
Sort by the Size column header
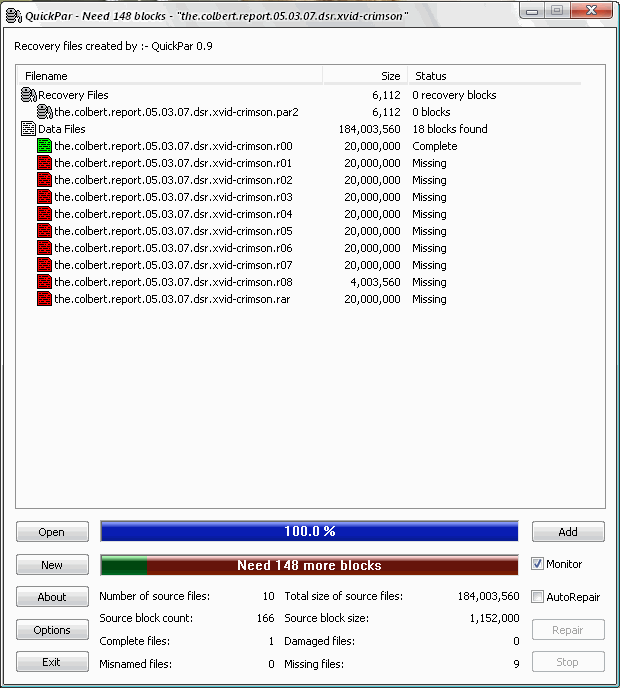coord(365,76)
